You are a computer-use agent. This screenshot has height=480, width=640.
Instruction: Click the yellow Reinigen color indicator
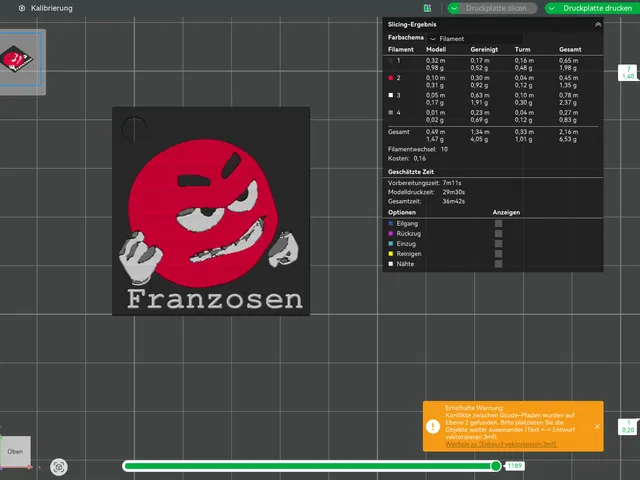click(x=391, y=254)
